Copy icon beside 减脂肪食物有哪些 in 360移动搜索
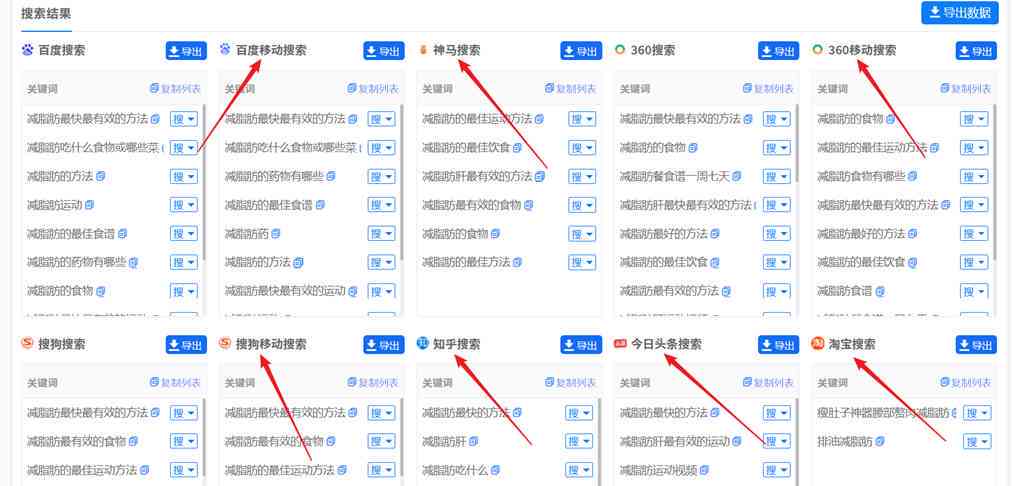1012x486 pixels. tap(912, 176)
